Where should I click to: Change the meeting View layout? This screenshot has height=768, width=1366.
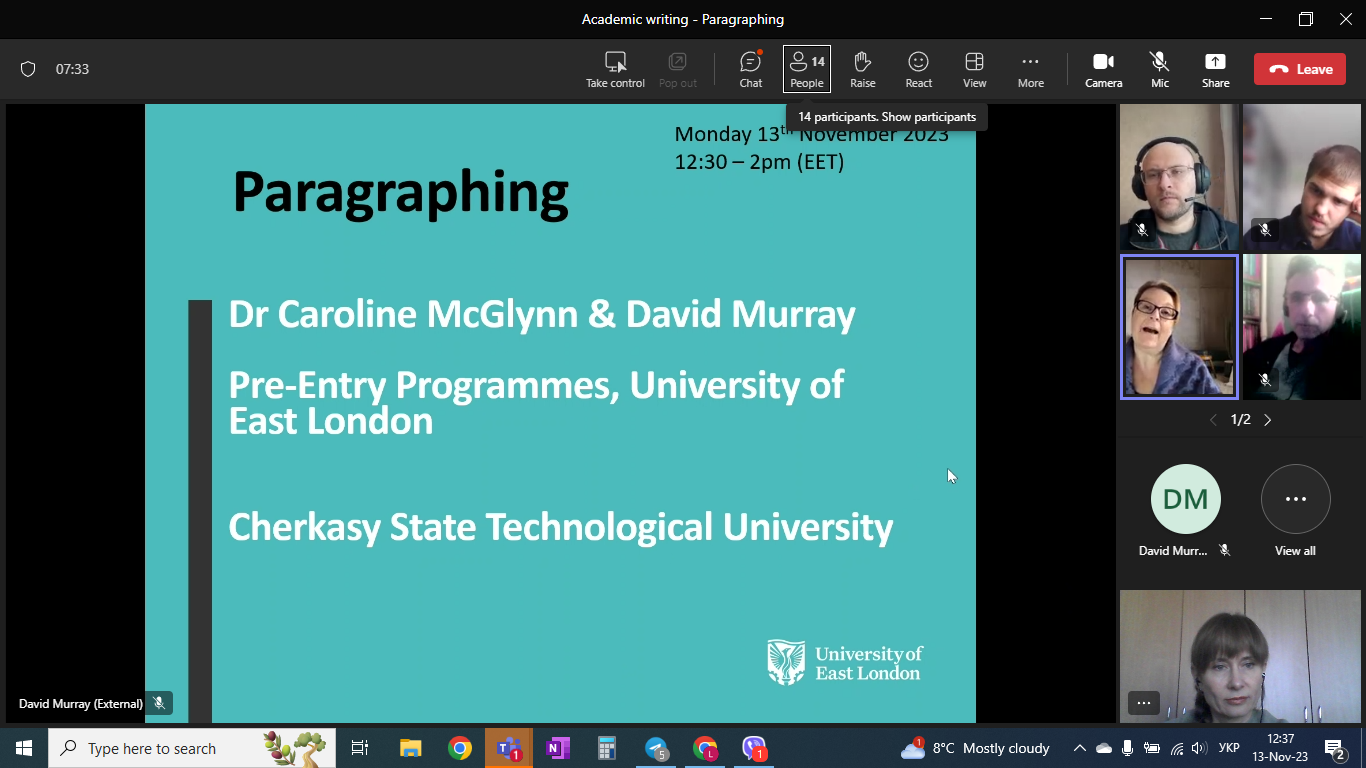(x=975, y=69)
